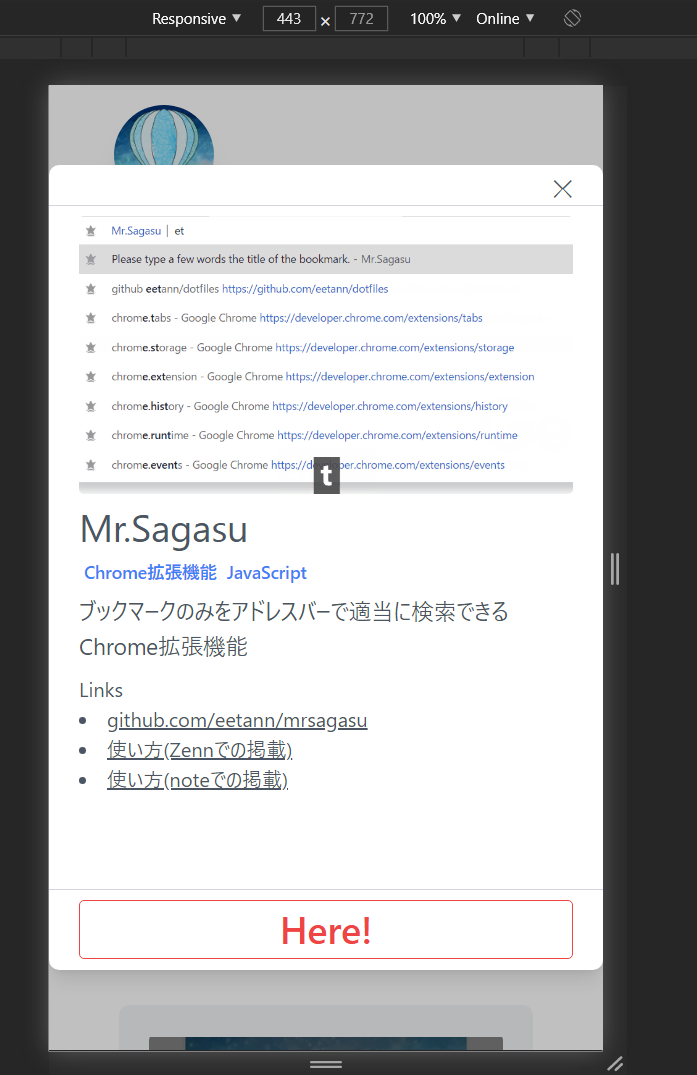This screenshot has width=697, height=1075.
Task: Close the Mr.Sagasu modal with X
Action: 562,189
